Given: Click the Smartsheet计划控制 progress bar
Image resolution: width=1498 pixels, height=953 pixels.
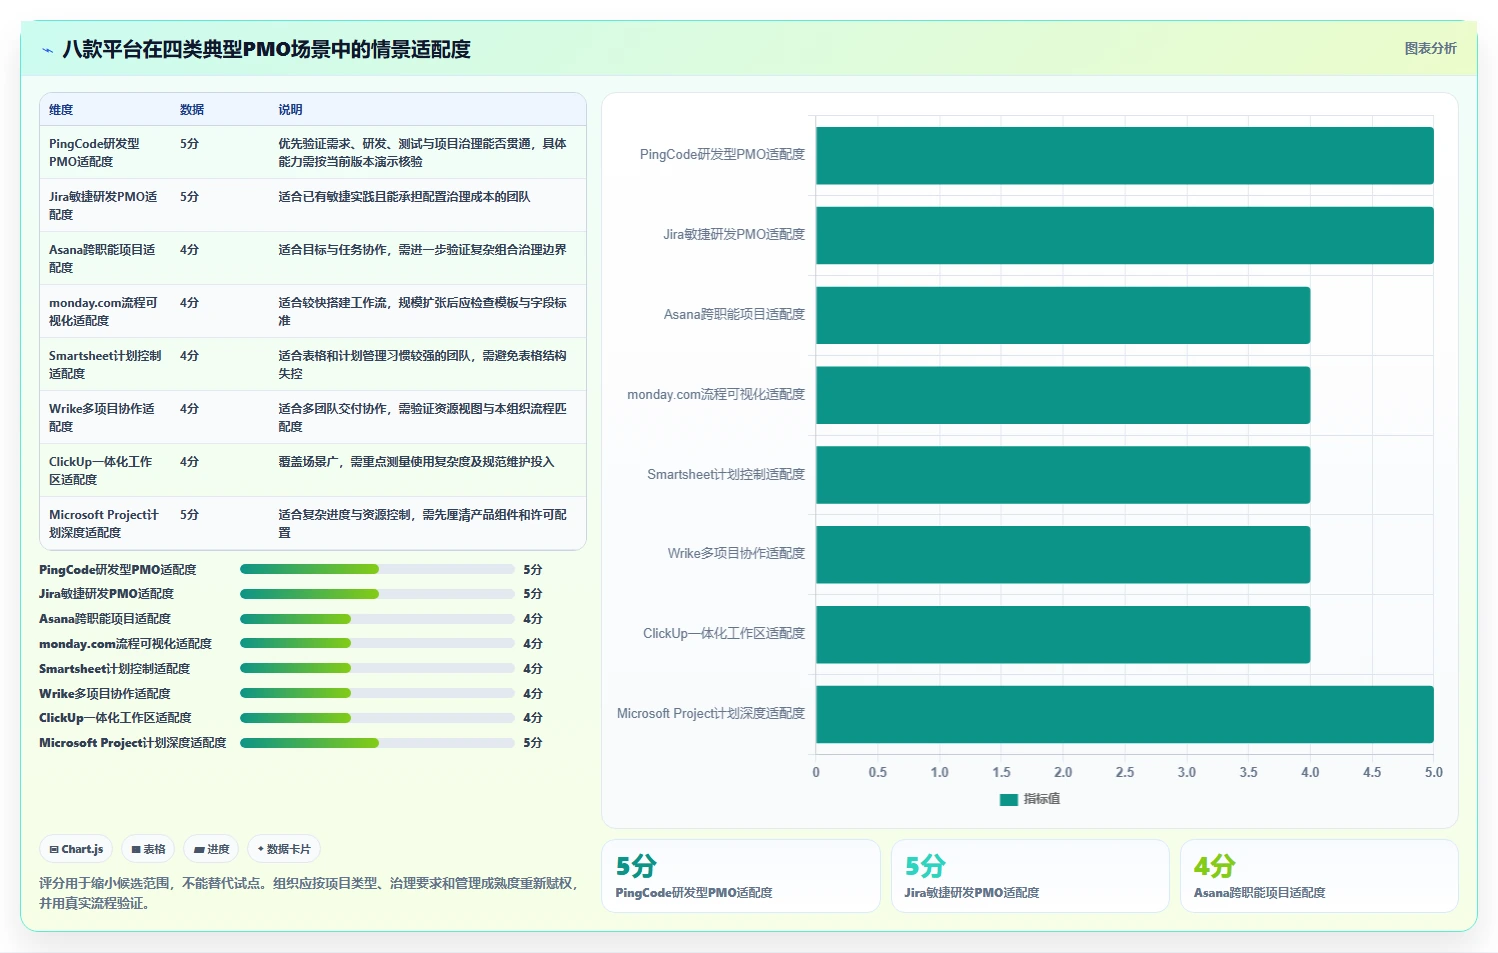Looking at the screenshot, I should tap(377, 668).
